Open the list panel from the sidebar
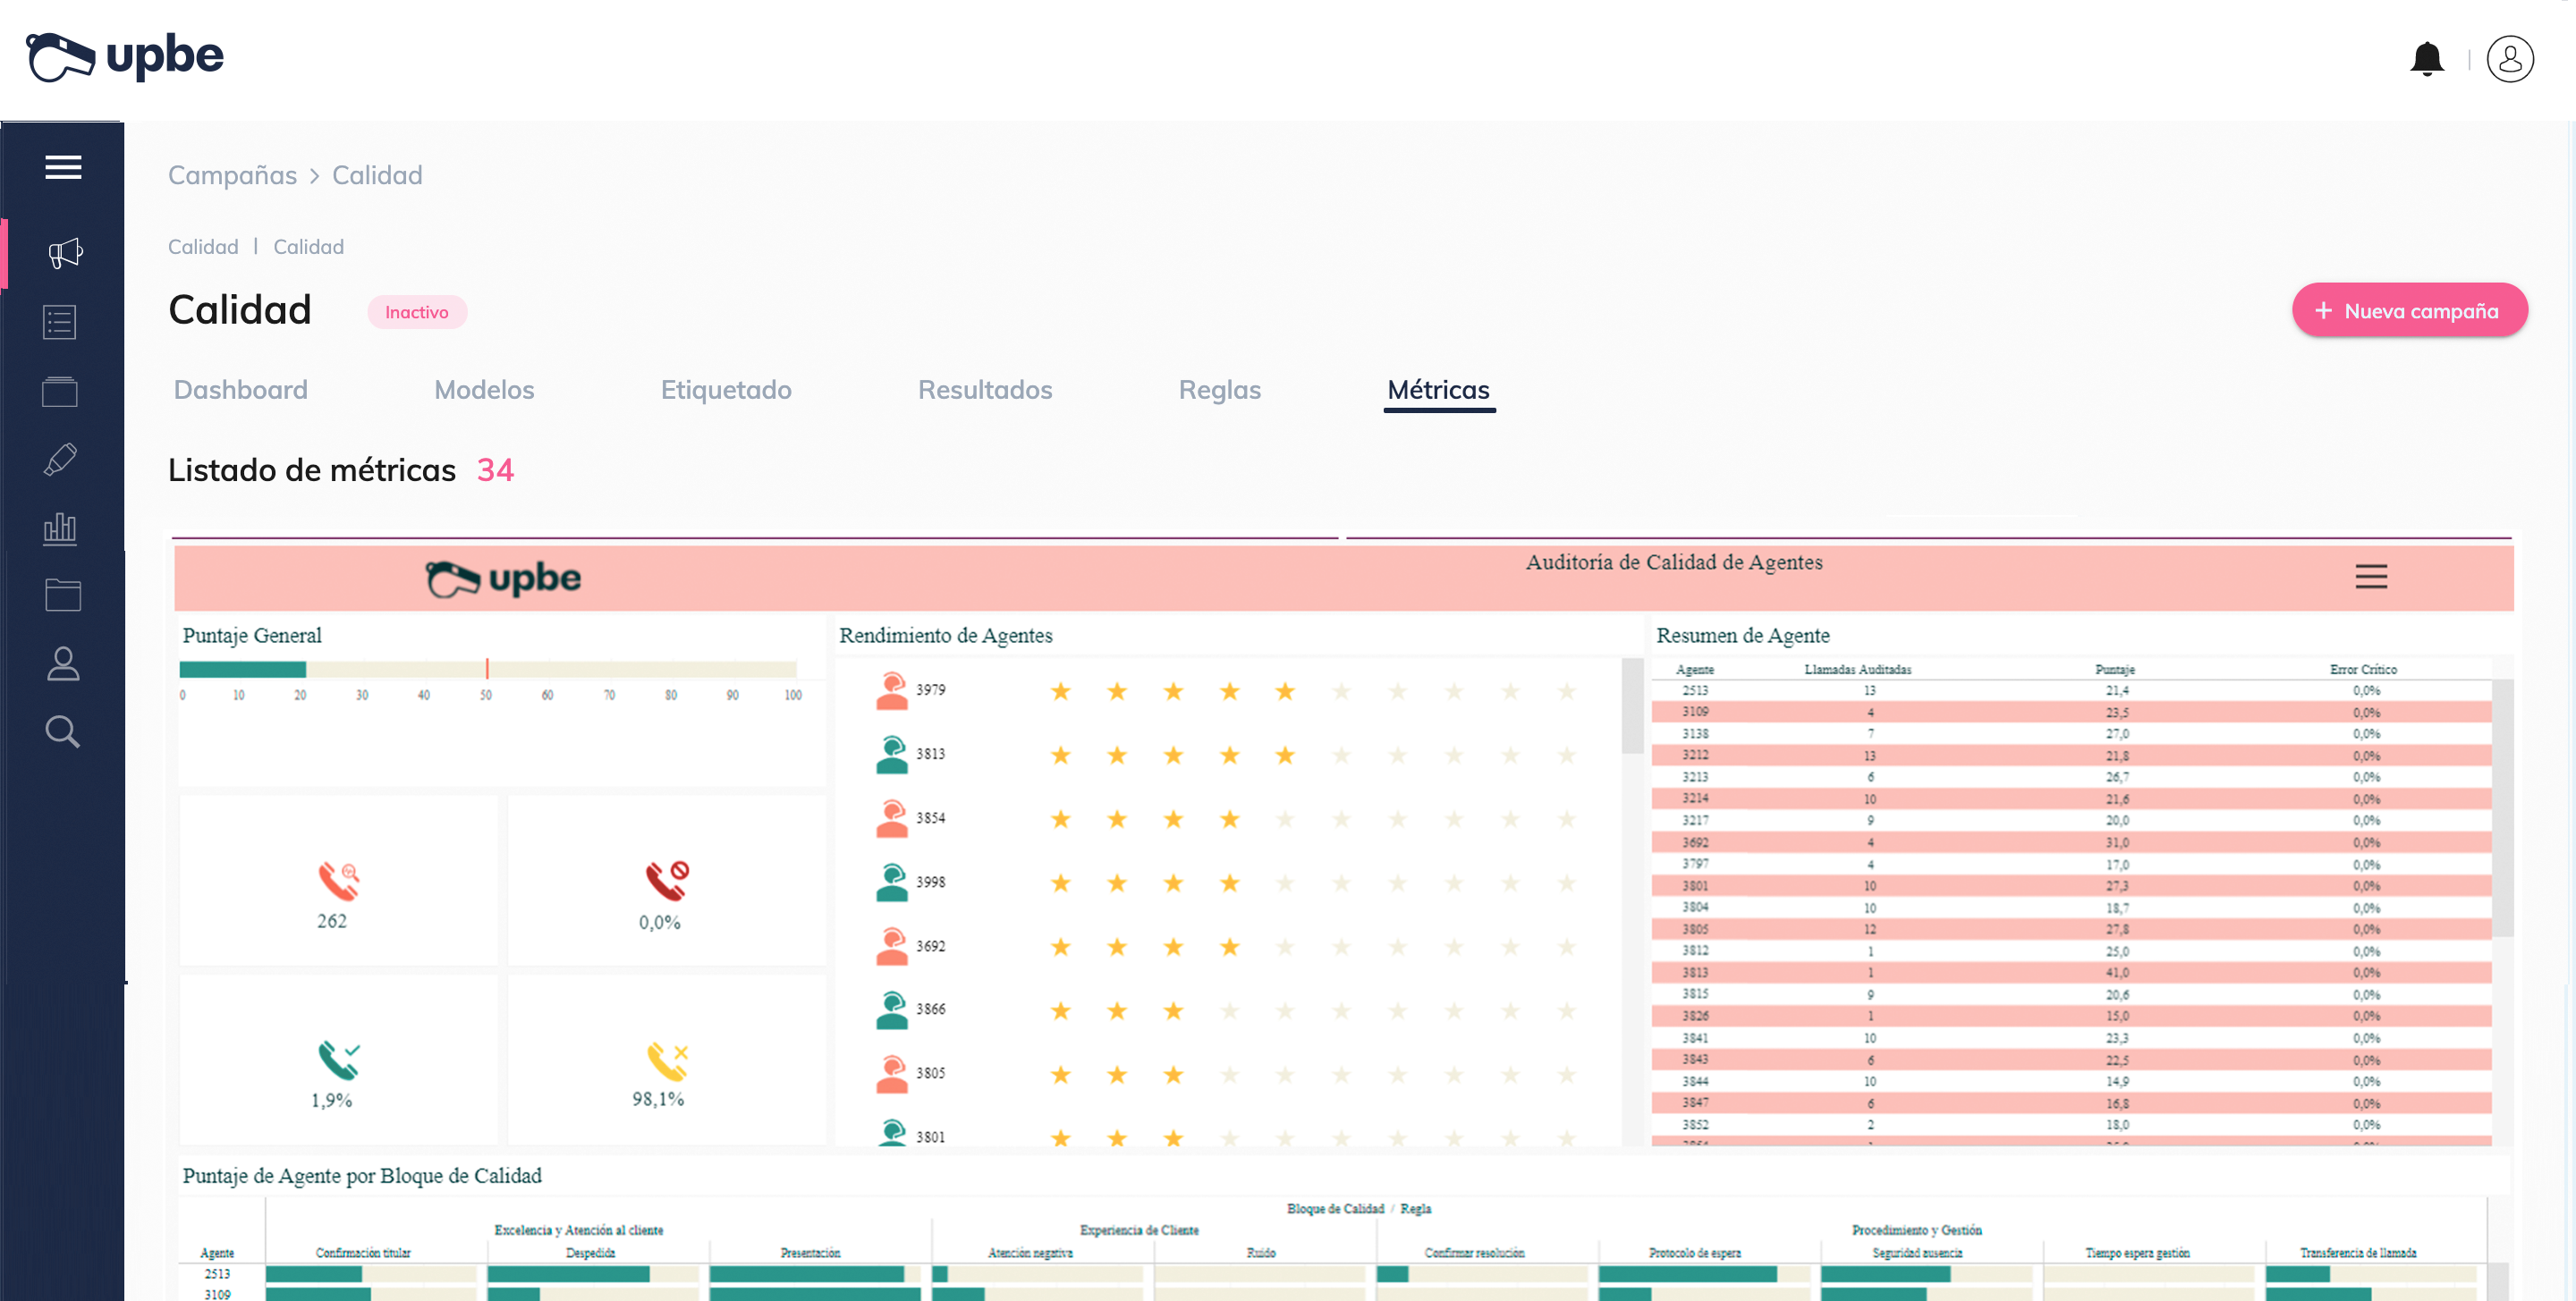 (60, 322)
